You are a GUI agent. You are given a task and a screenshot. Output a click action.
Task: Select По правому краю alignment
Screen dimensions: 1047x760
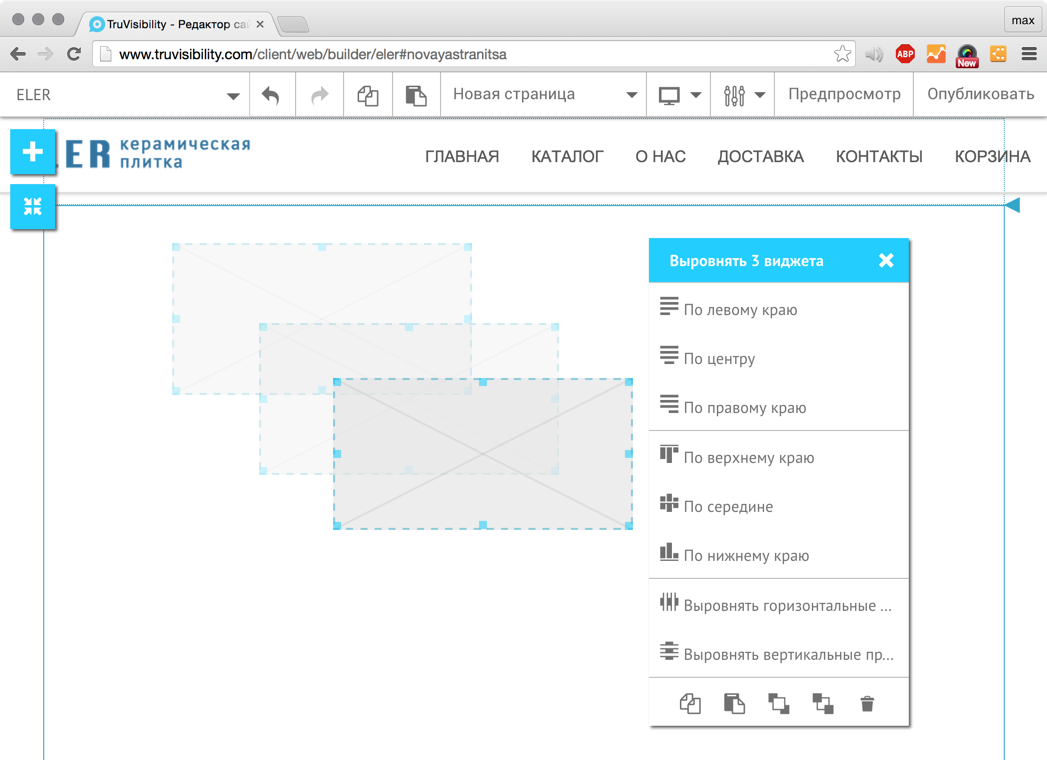tap(779, 407)
